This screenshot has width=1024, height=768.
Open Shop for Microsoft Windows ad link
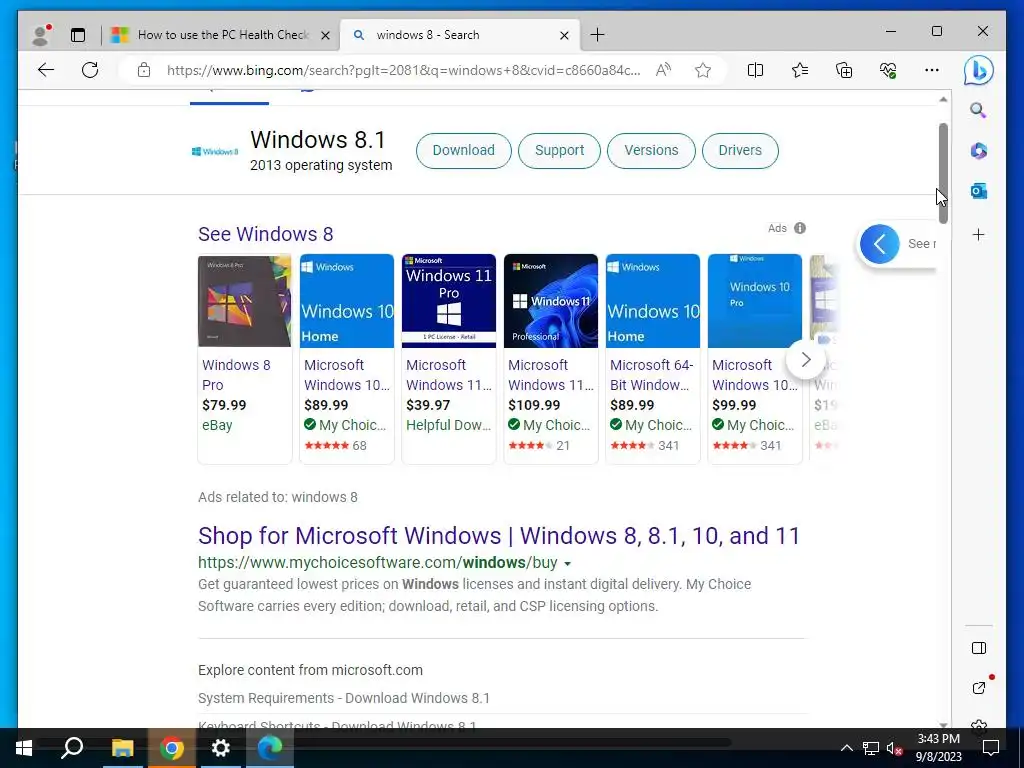click(x=499, y=536)
